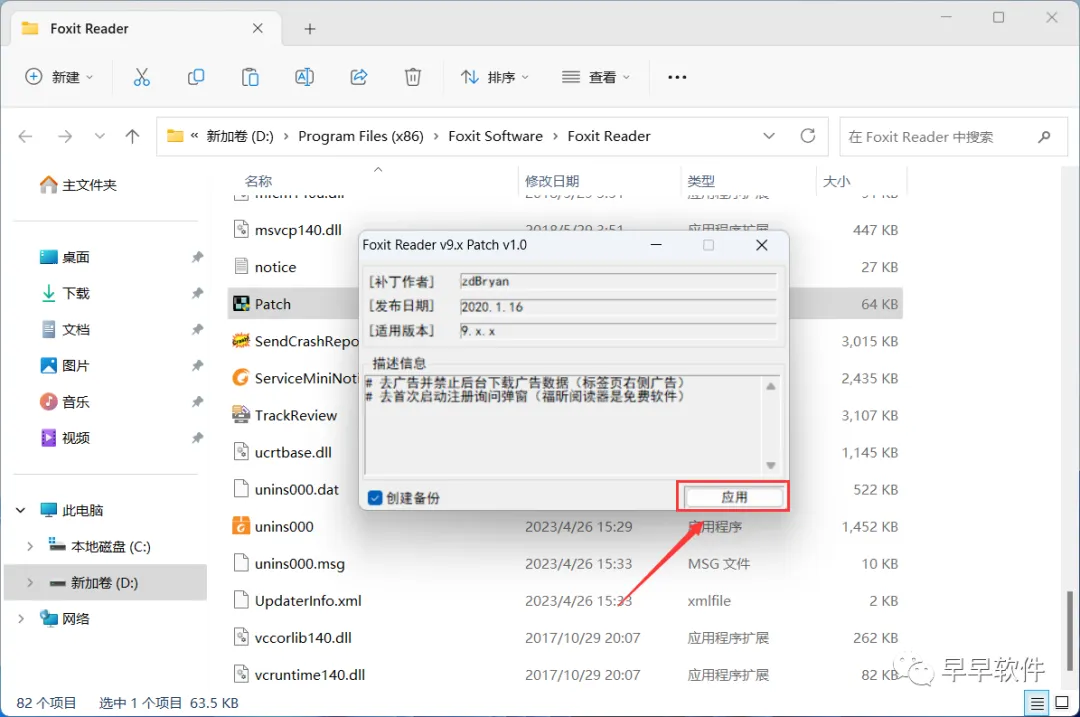Go up one folder level arrow
Screen dimensions: 1080x717
click(132, 136)
